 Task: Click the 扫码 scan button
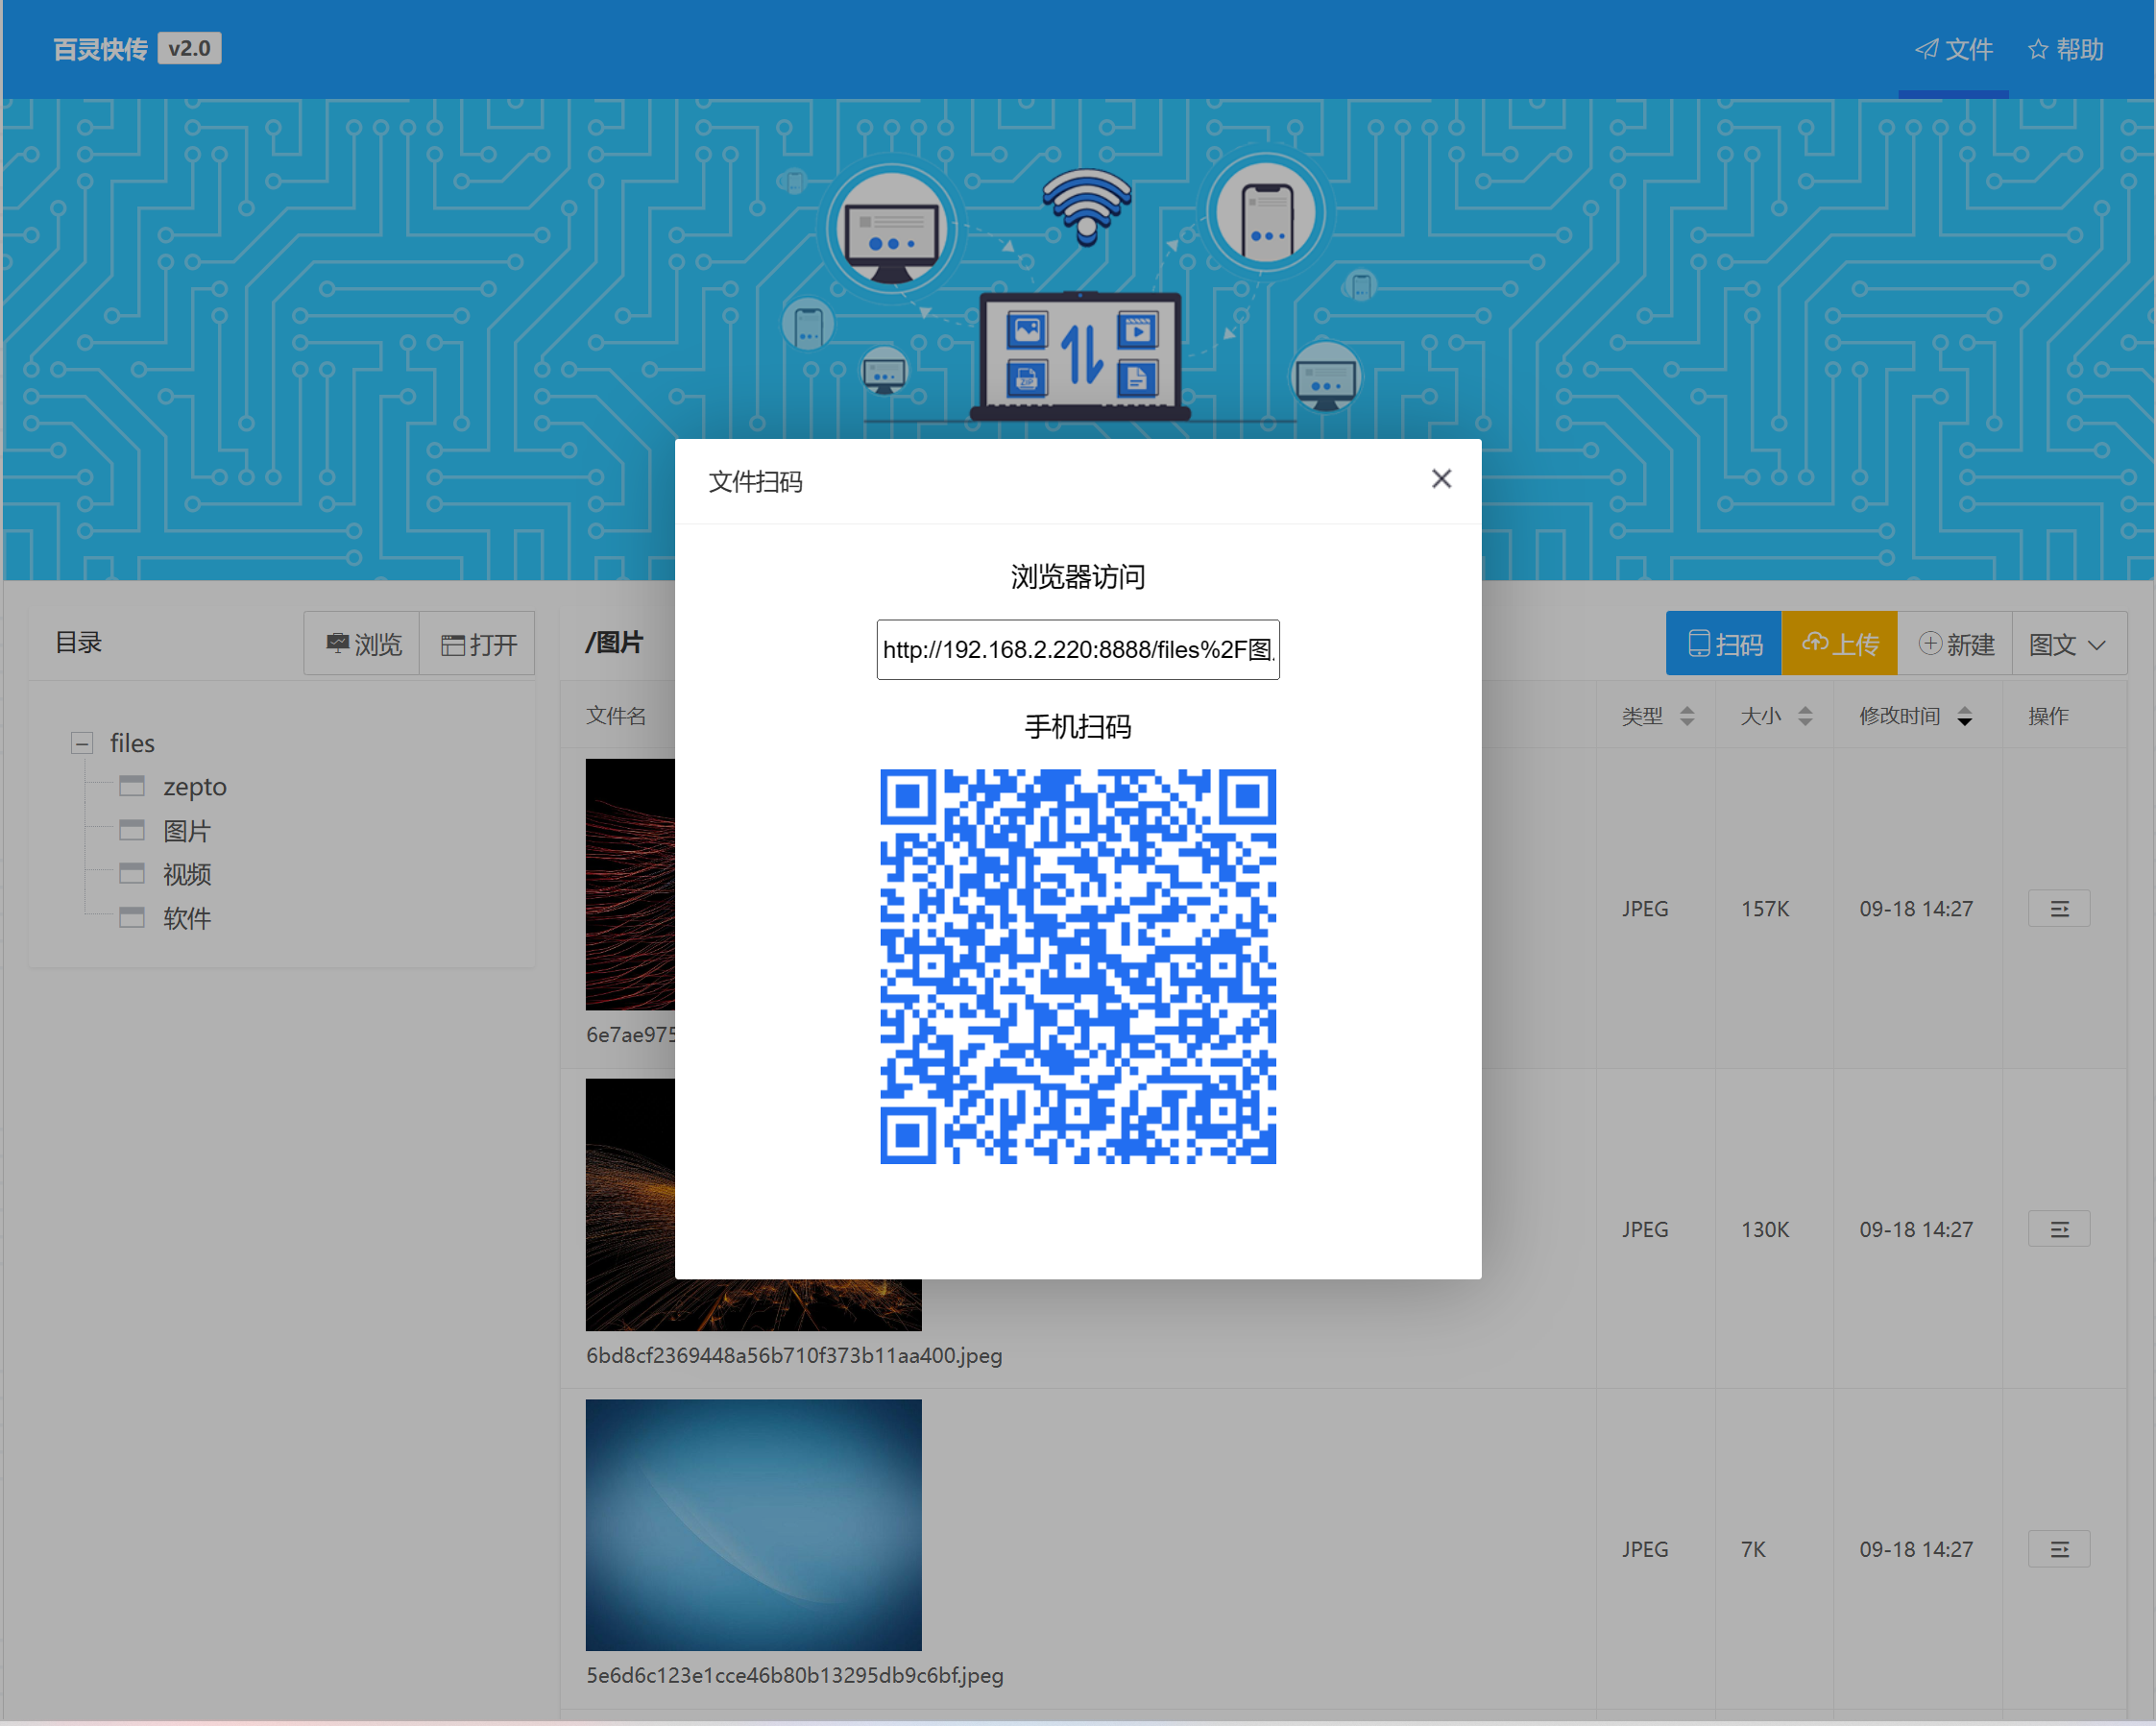click(1723, 644)
